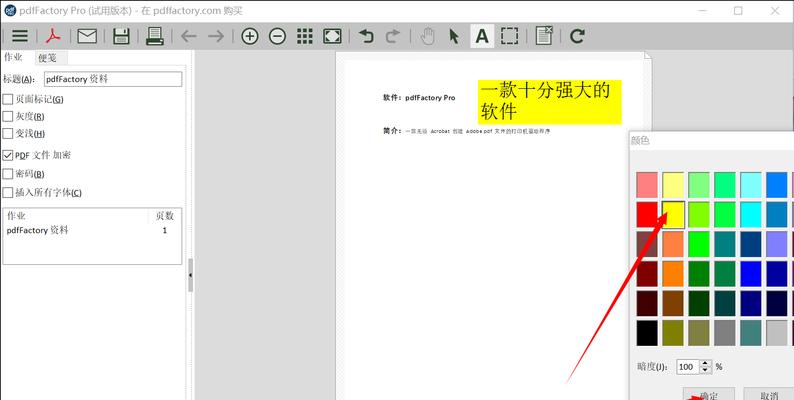Click the 软件: pdfFactory Pro text on page
This screenshot has width=794, height=400.
pos(419,98)
